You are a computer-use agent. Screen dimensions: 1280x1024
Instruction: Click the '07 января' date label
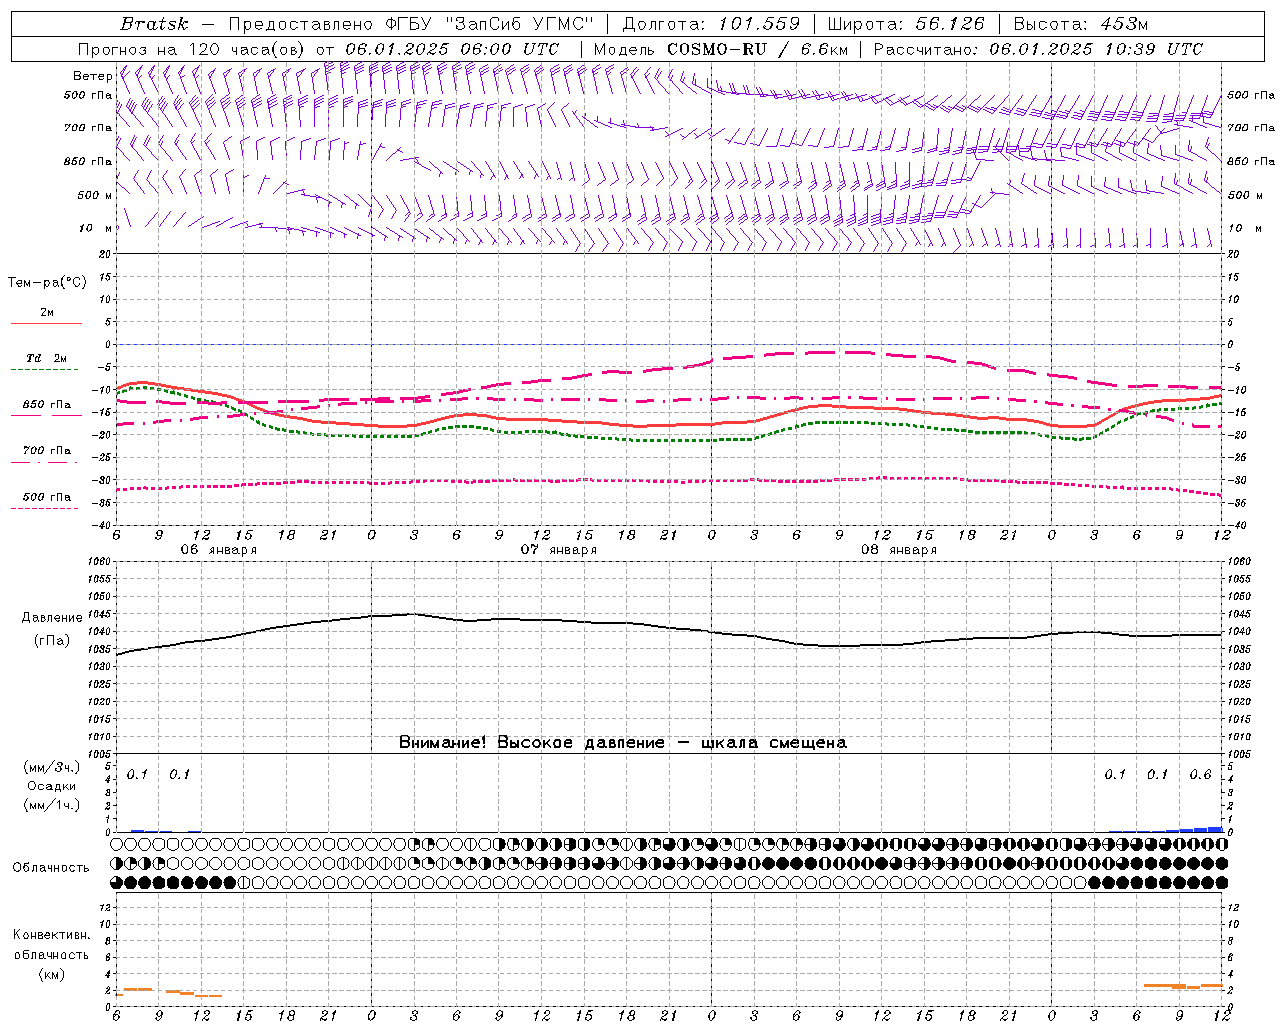pos(558,550)
